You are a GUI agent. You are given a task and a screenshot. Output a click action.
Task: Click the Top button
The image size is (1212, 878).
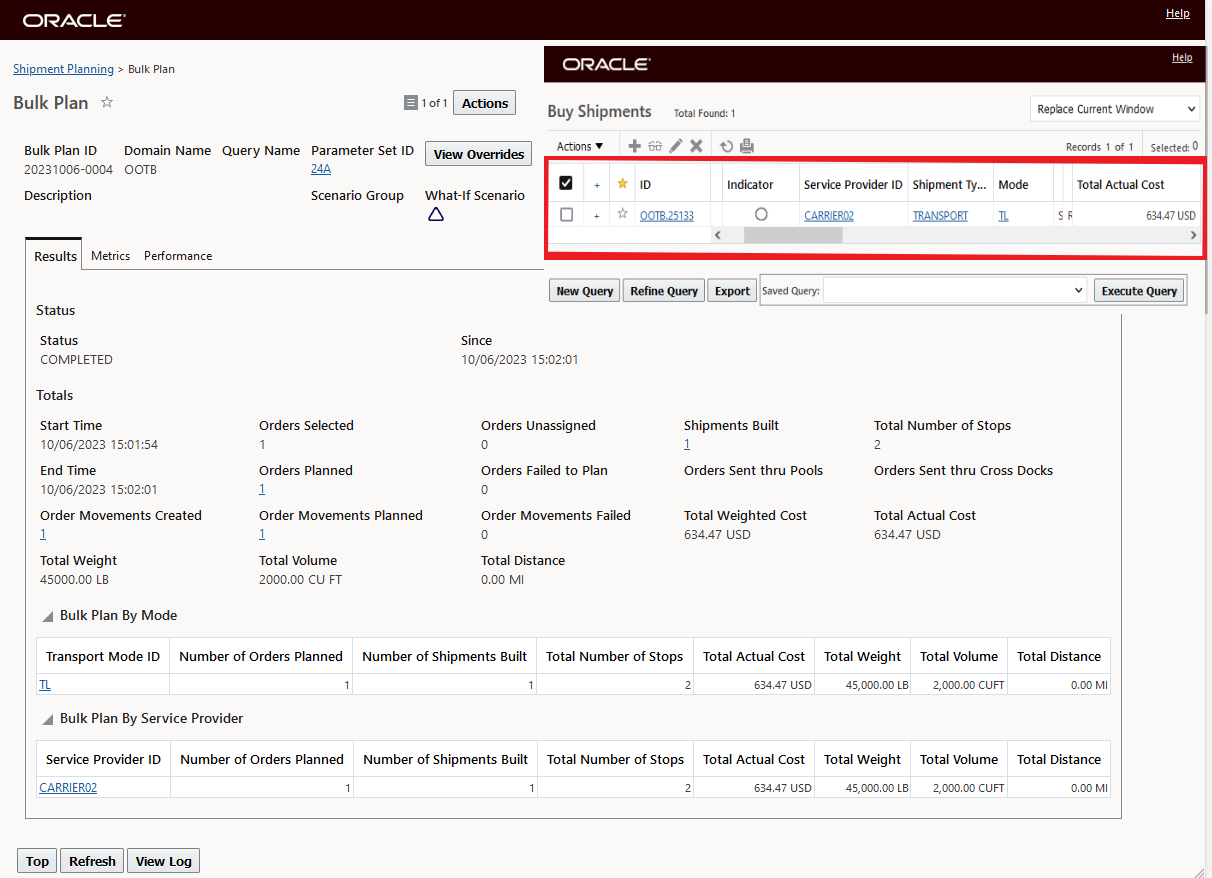[37, 861]
